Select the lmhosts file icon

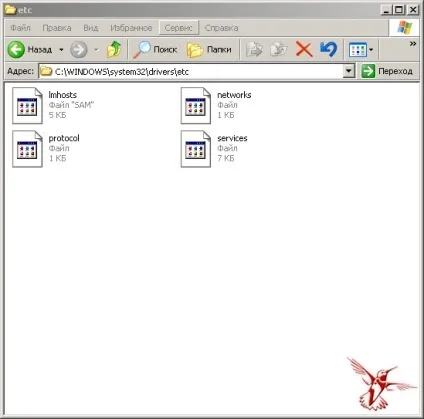tap(27, 106)
